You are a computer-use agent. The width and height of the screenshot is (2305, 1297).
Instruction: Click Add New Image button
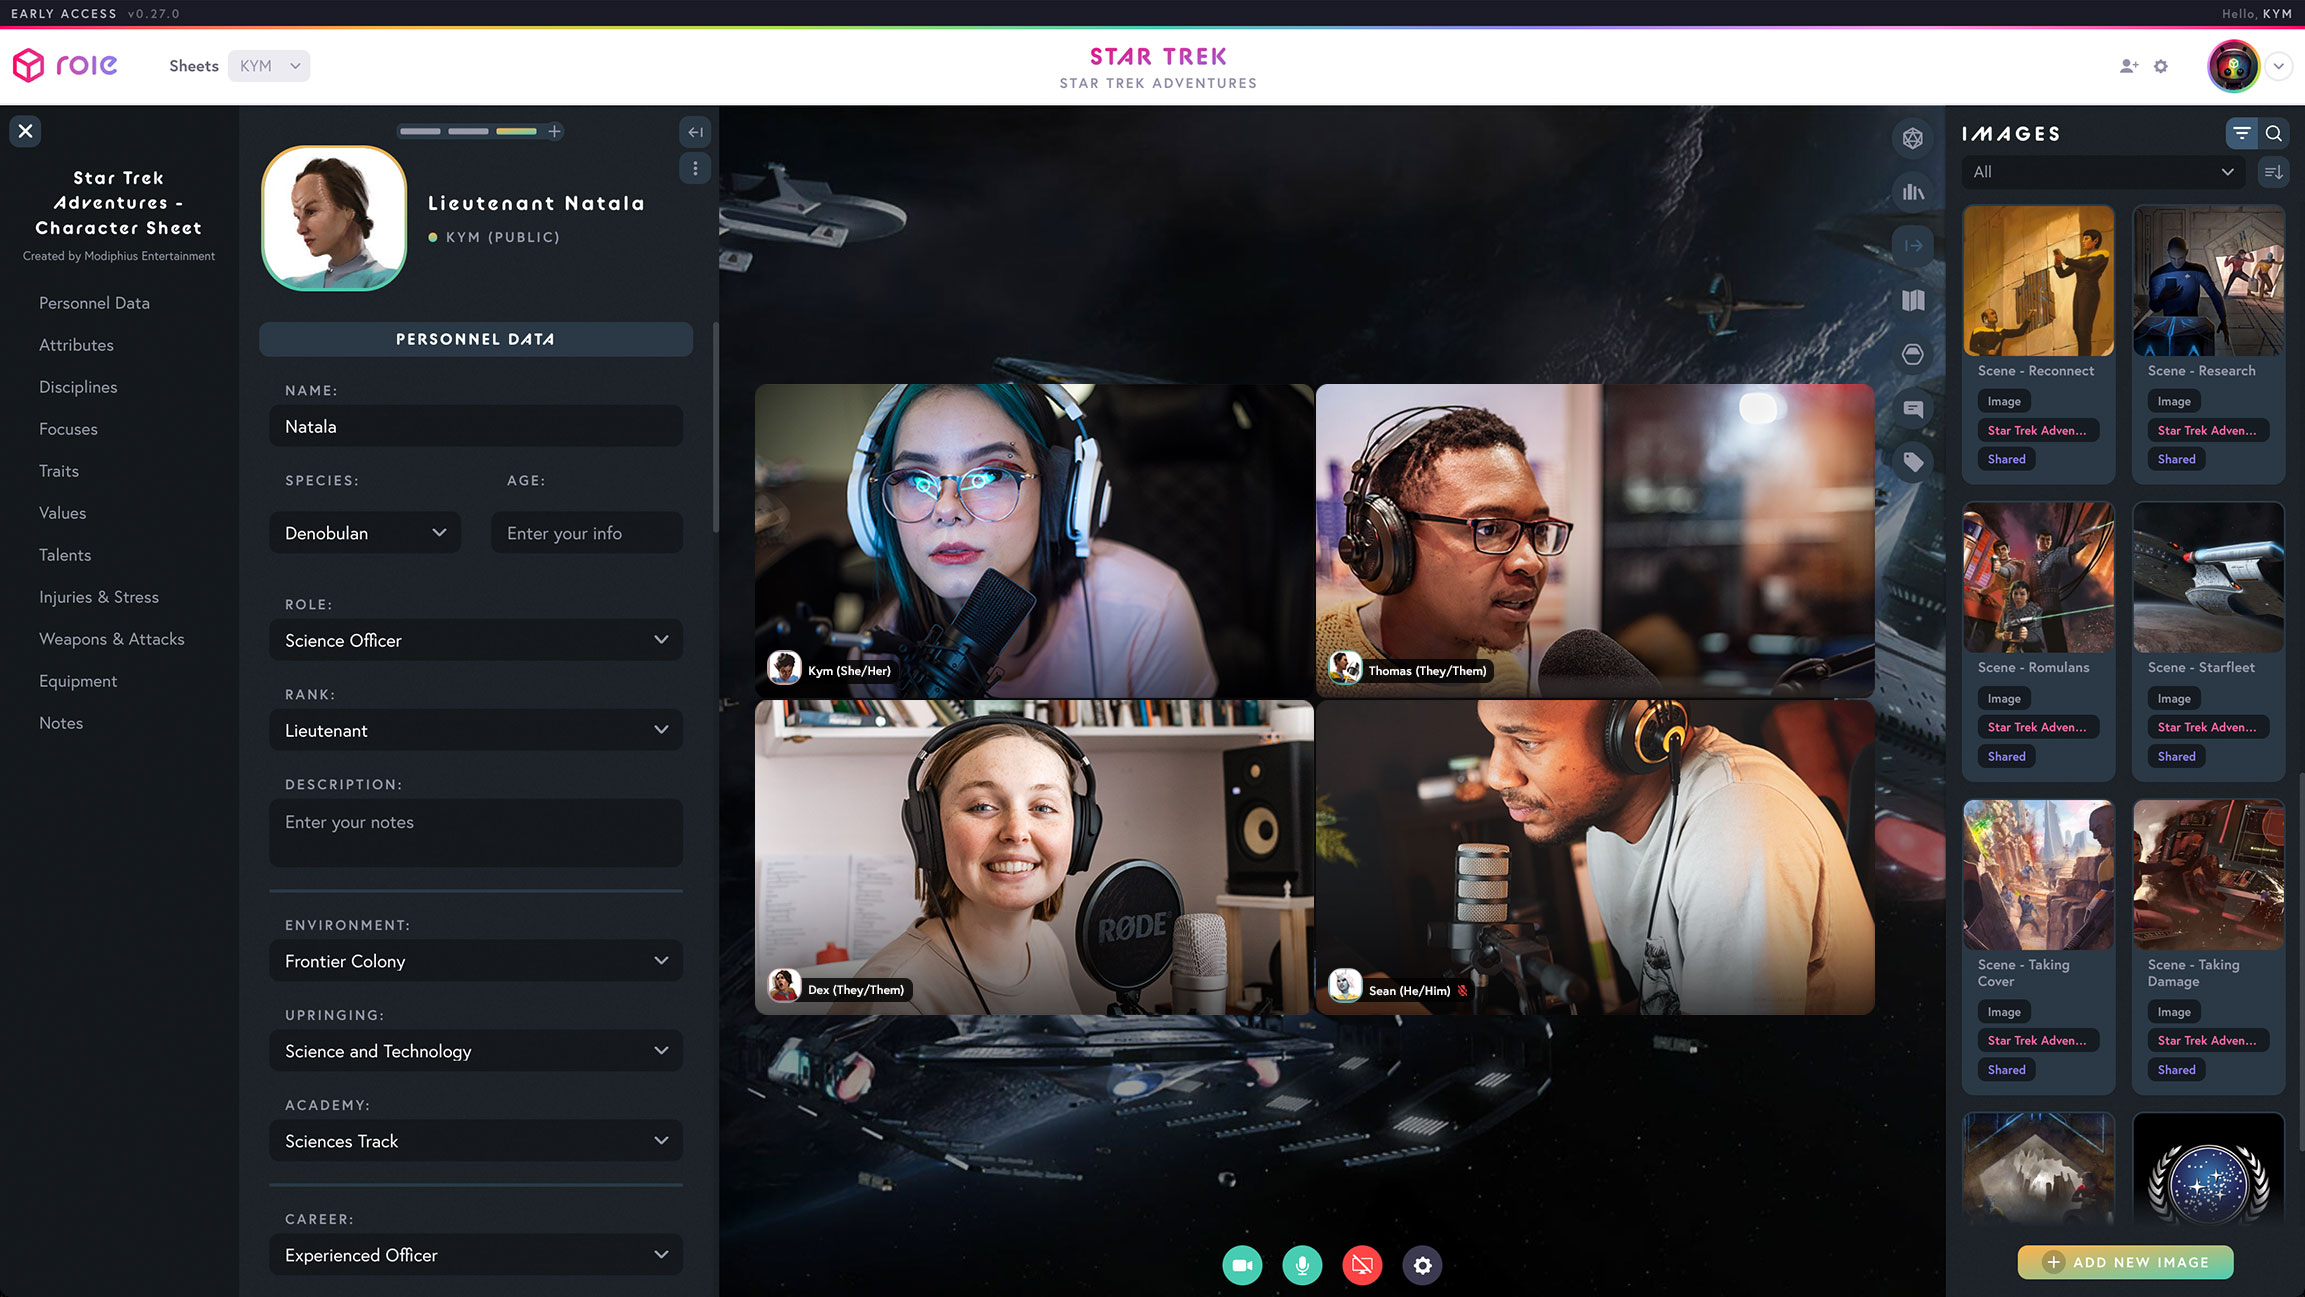tap(2125, 1262)
